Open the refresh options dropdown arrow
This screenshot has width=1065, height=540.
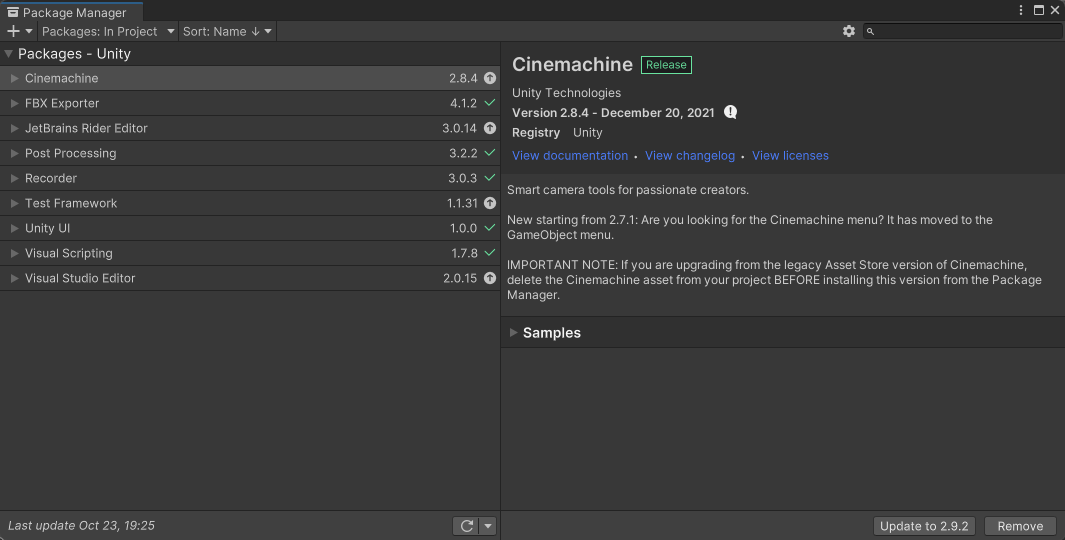[488, 526]
